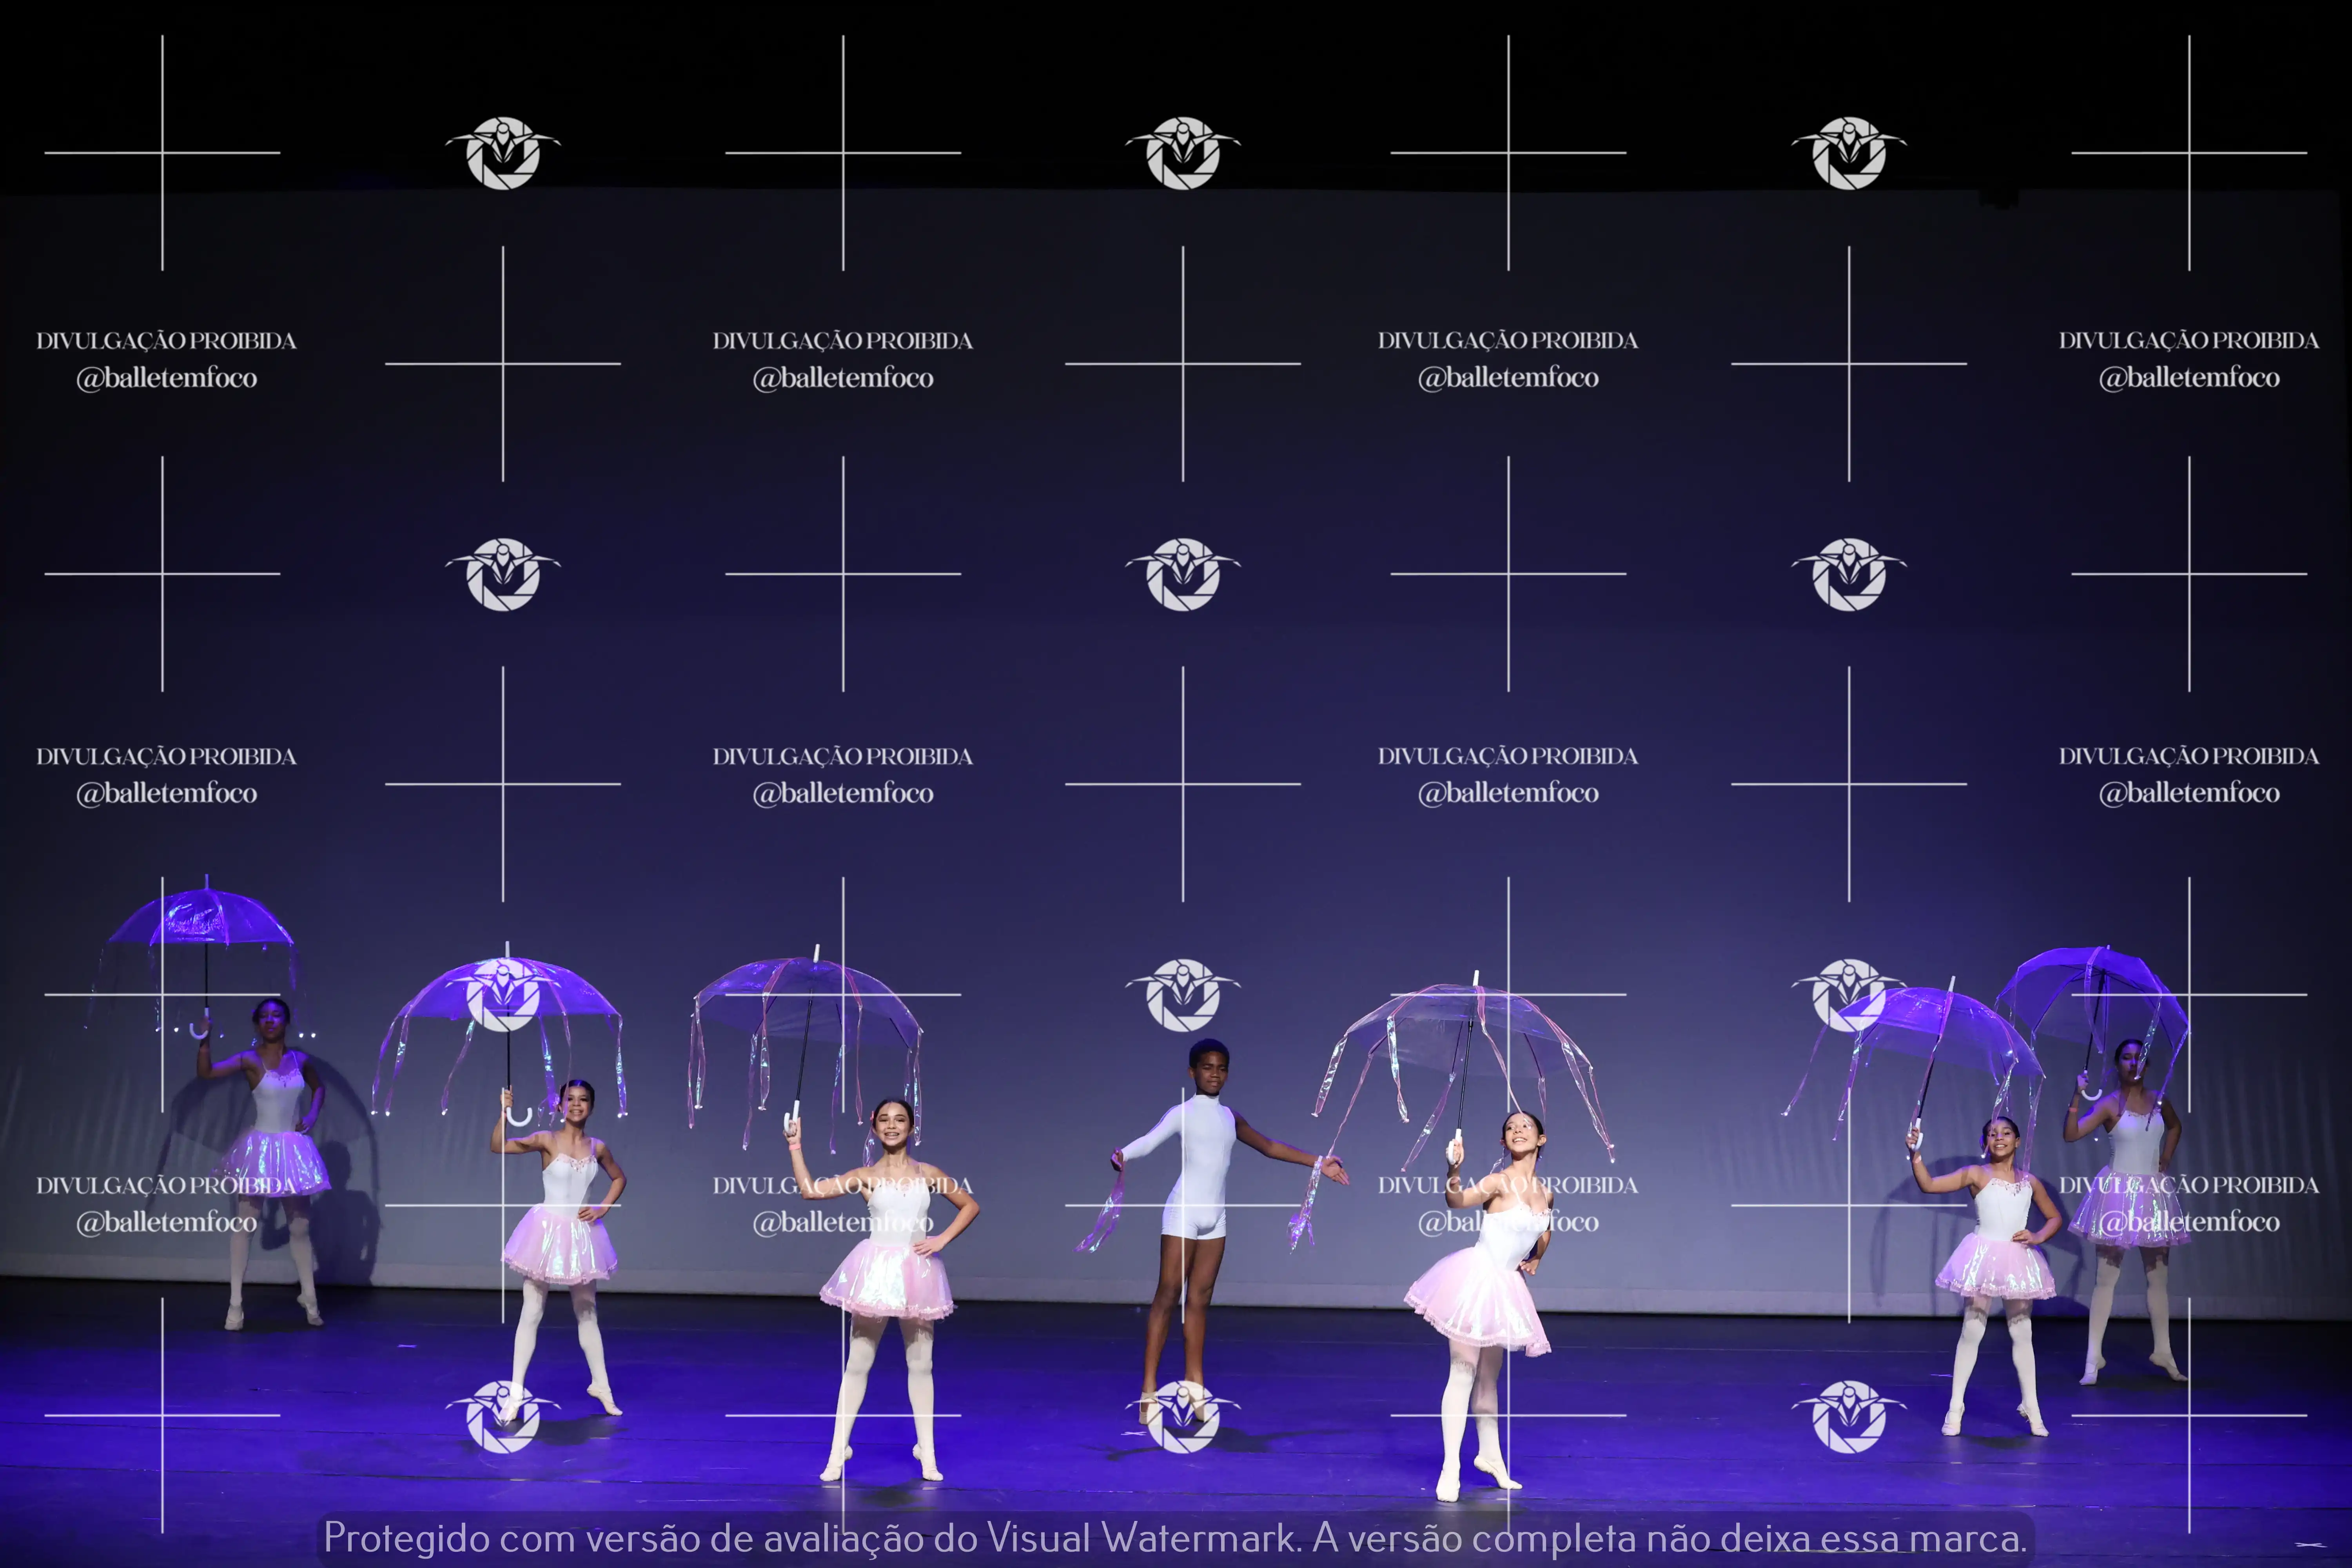2352x1568 pixels.
Task: Click the Visual Watermark trial notice text
Action: [x=1175, y=1538]
